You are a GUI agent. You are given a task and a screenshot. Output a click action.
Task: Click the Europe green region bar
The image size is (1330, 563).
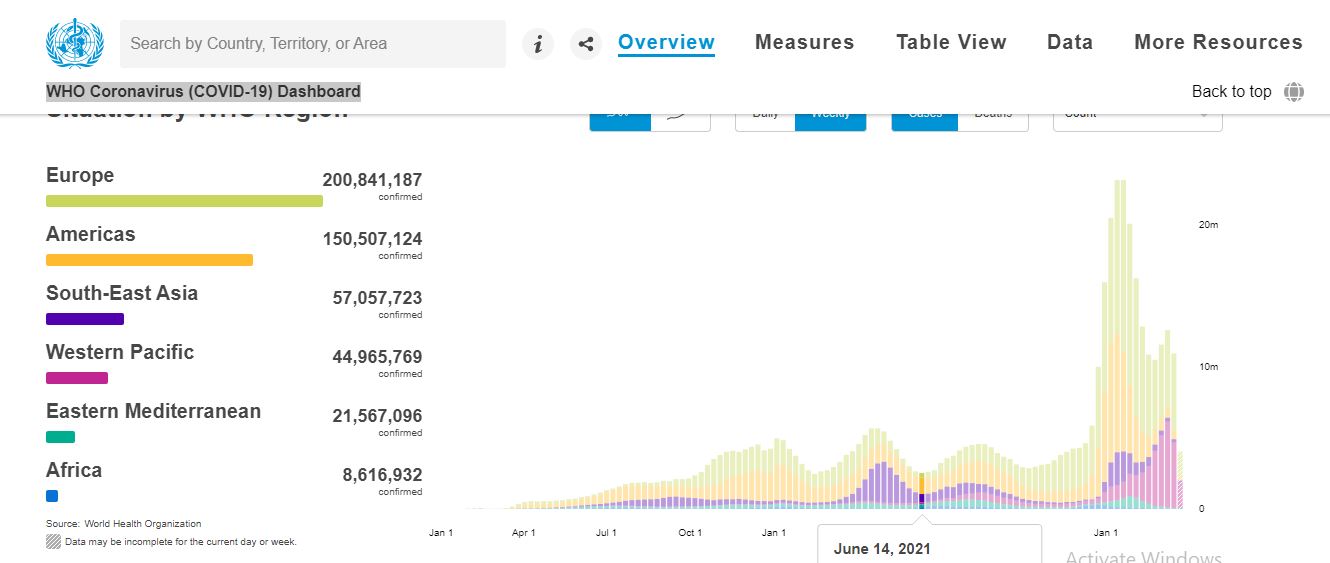click(x=184, y=201)
